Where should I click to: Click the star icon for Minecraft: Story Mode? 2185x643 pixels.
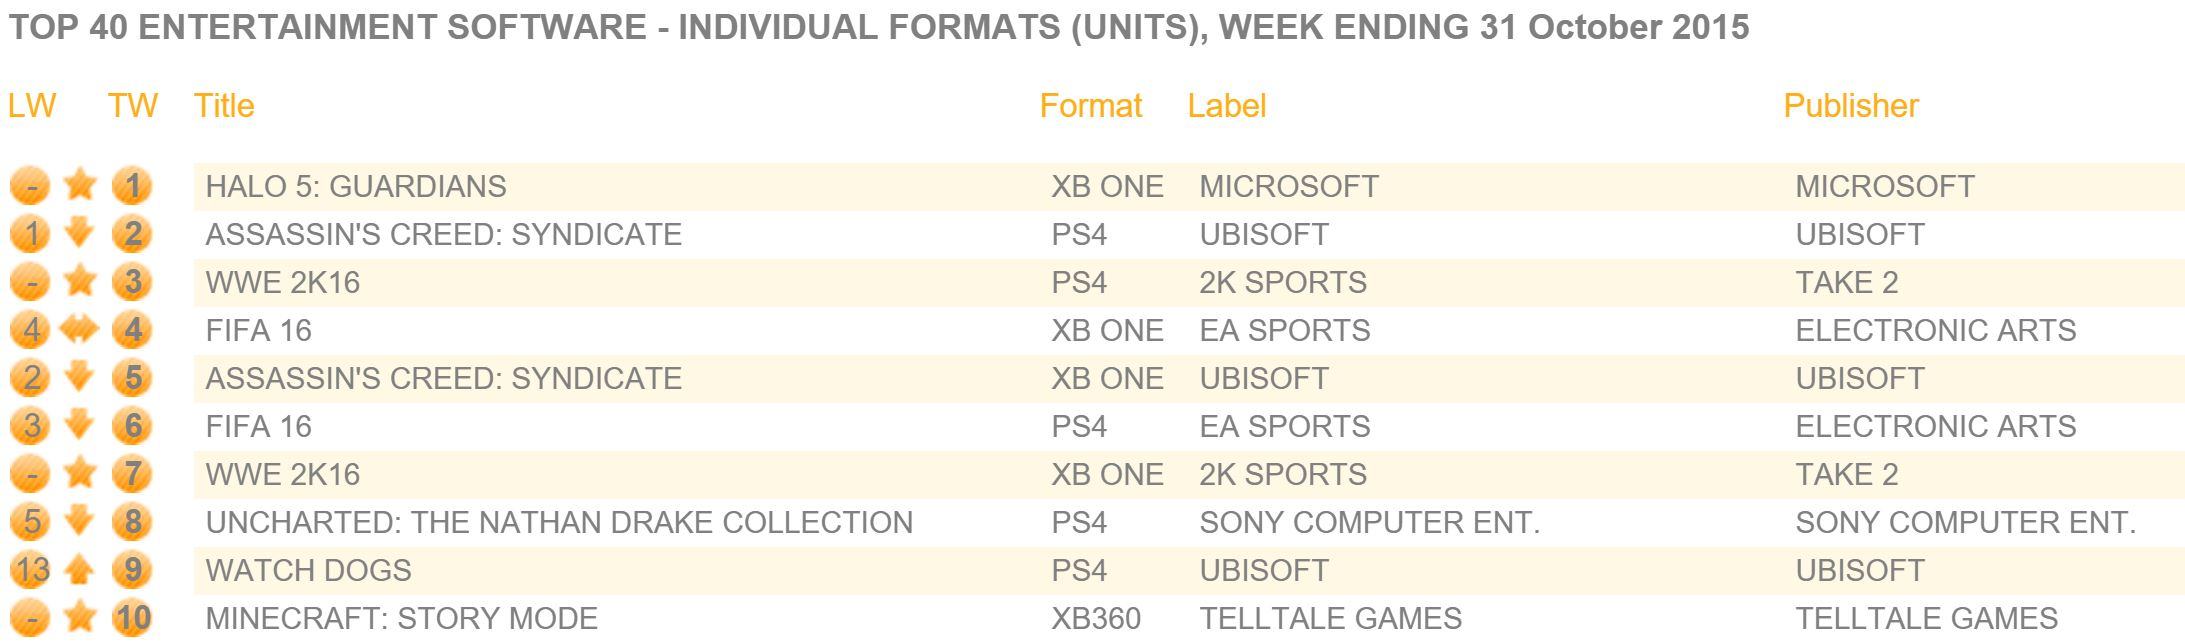point(80,618)
